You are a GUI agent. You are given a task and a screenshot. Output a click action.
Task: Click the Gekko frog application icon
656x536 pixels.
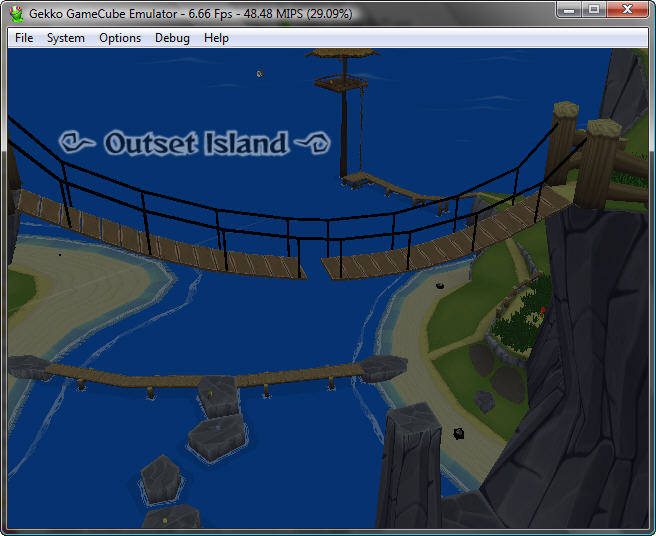click(17, 13)
